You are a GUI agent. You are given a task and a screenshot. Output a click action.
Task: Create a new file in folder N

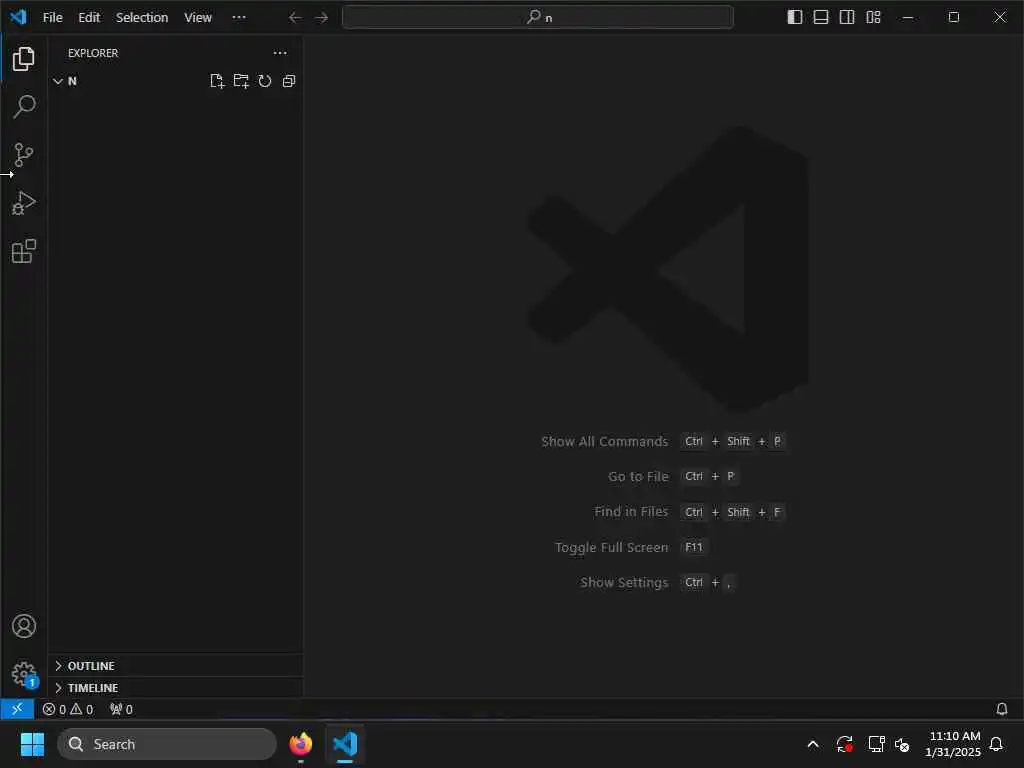pyautogui.click(x=217, y=81)
